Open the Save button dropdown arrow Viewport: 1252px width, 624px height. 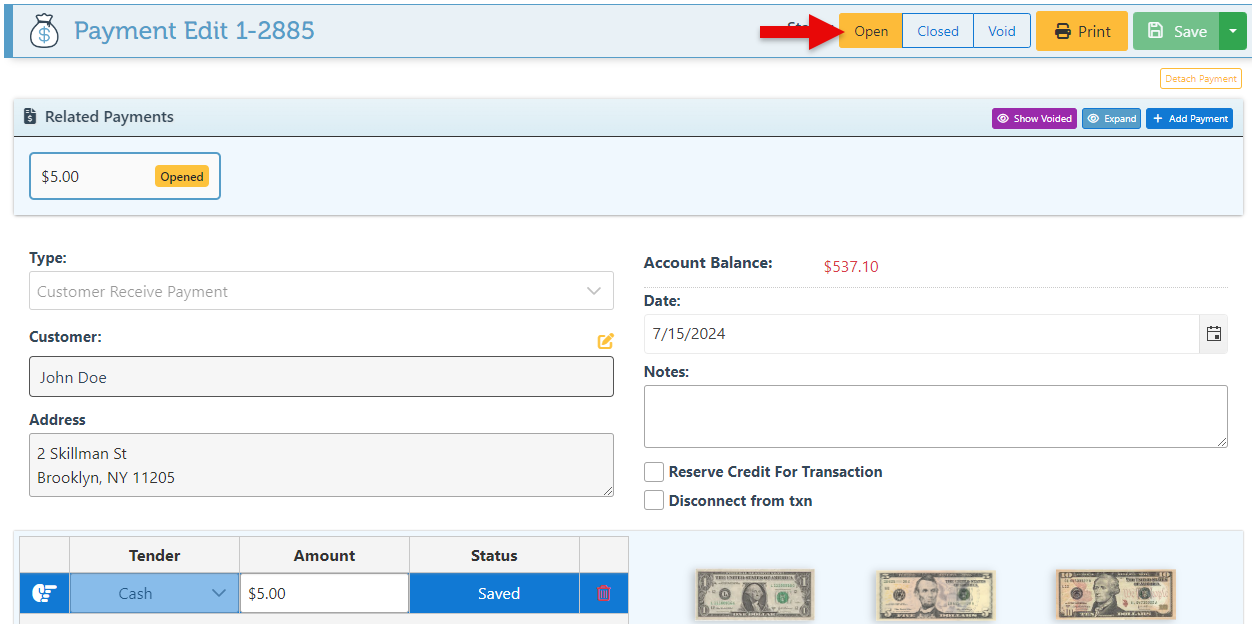(x=1233, y=31)
